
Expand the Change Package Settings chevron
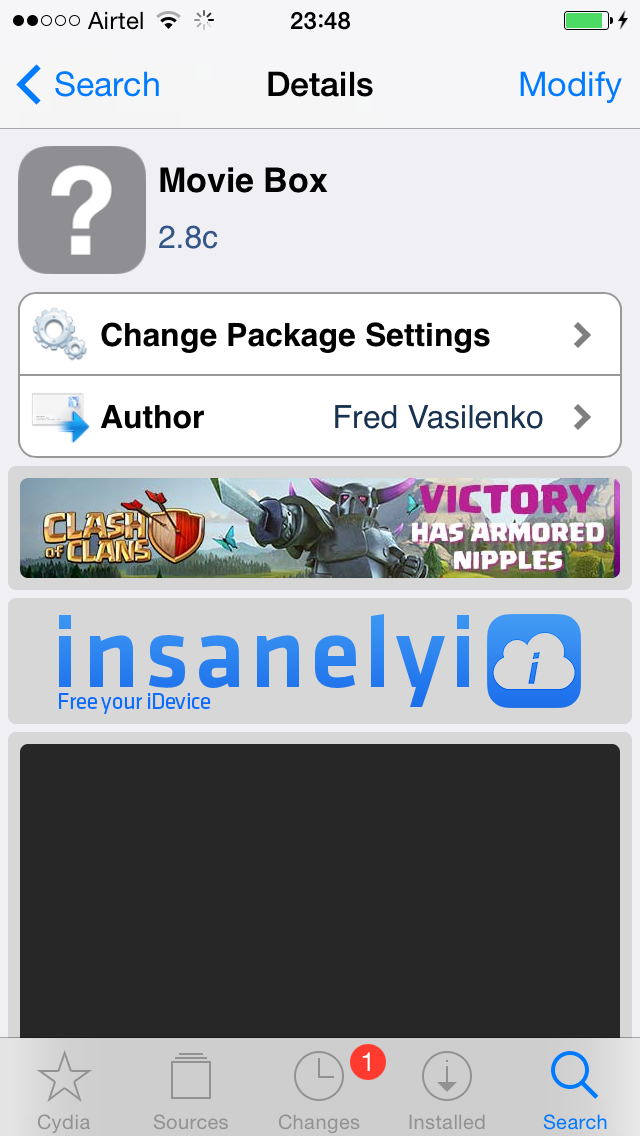[582, 335]
